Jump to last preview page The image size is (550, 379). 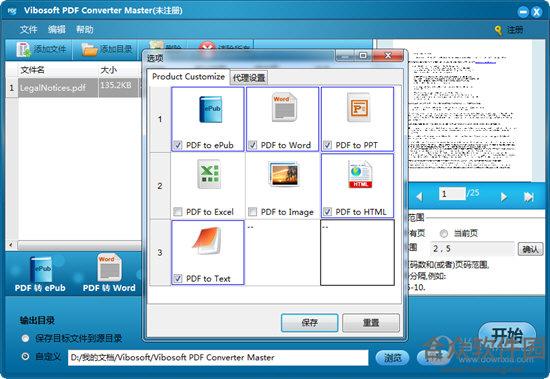click(x=529, y=197)
